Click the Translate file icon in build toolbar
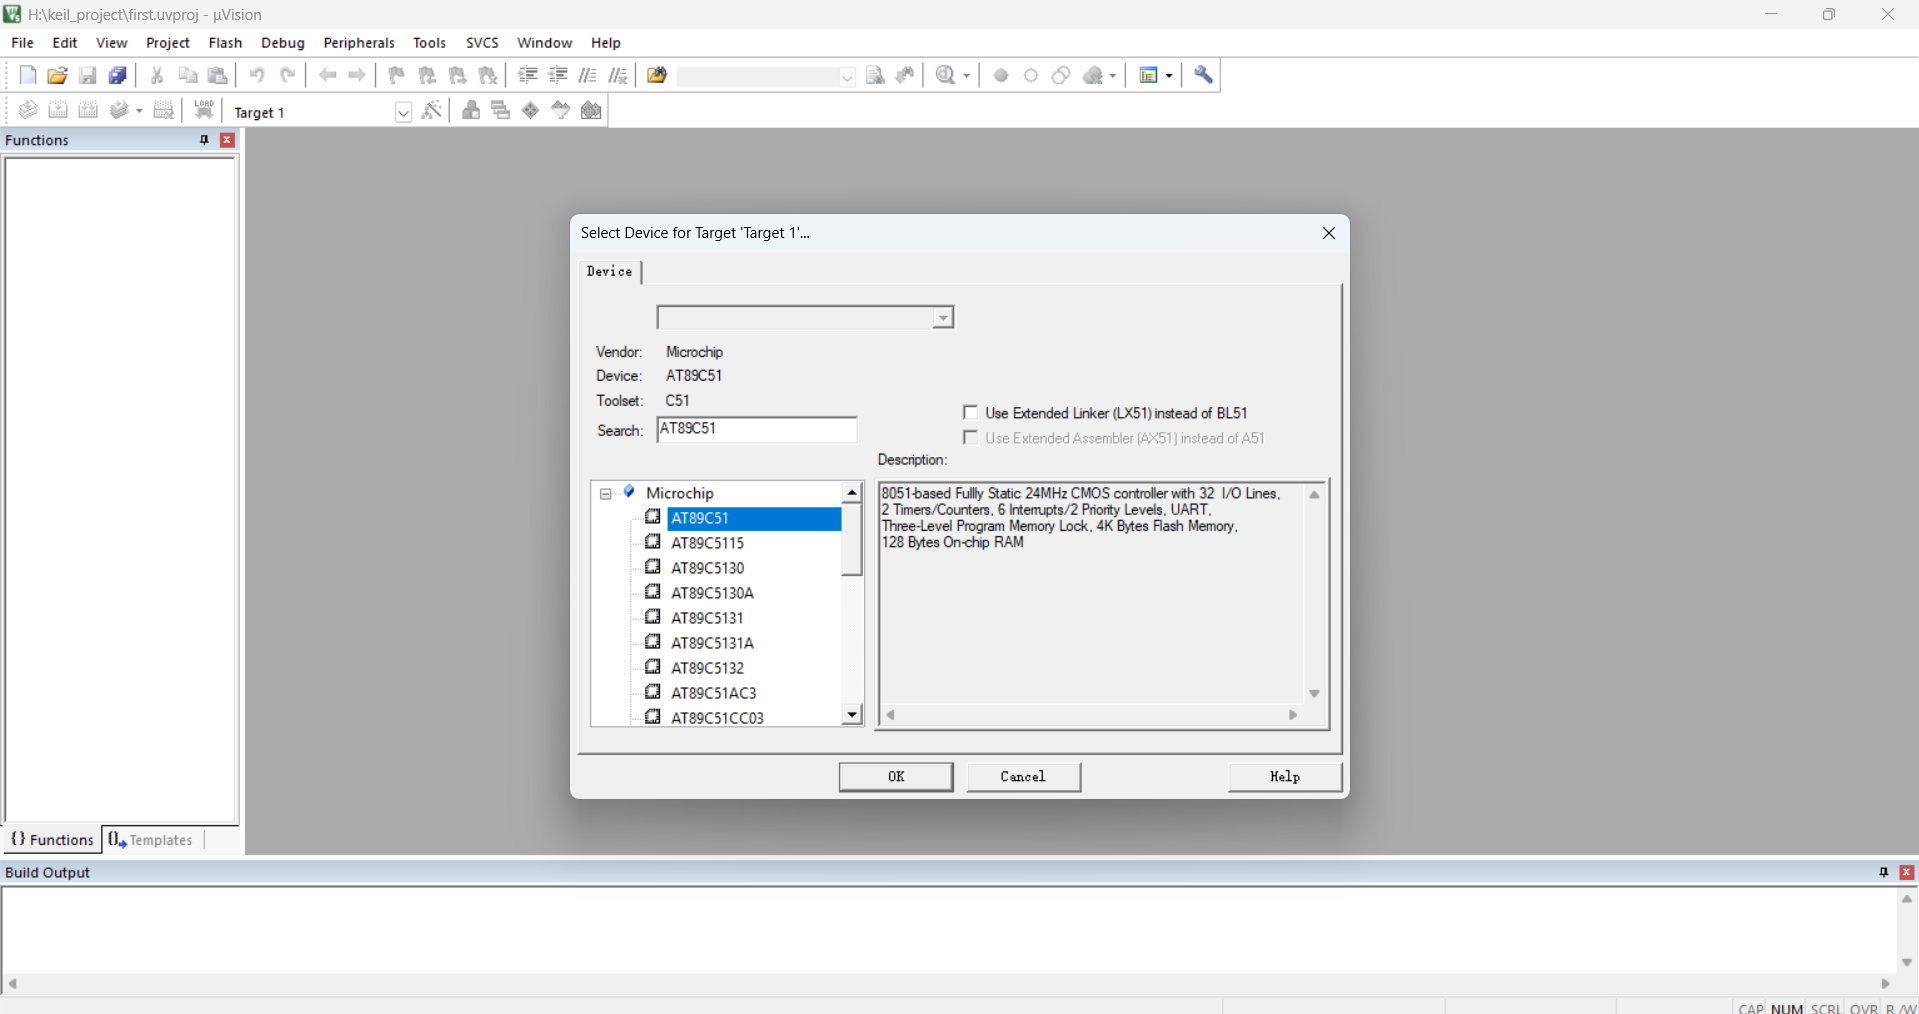The image size is (1919, 1014). point(28,111)
